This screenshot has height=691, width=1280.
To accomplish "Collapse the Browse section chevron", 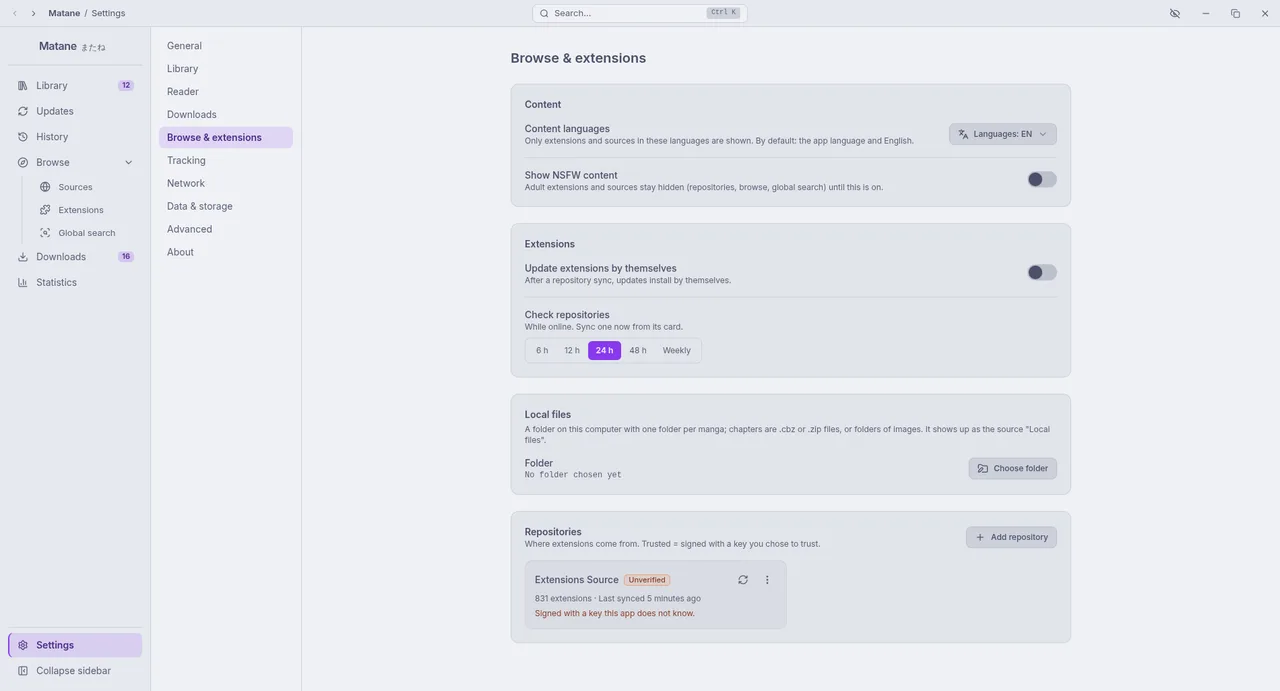I will [128, 162].
